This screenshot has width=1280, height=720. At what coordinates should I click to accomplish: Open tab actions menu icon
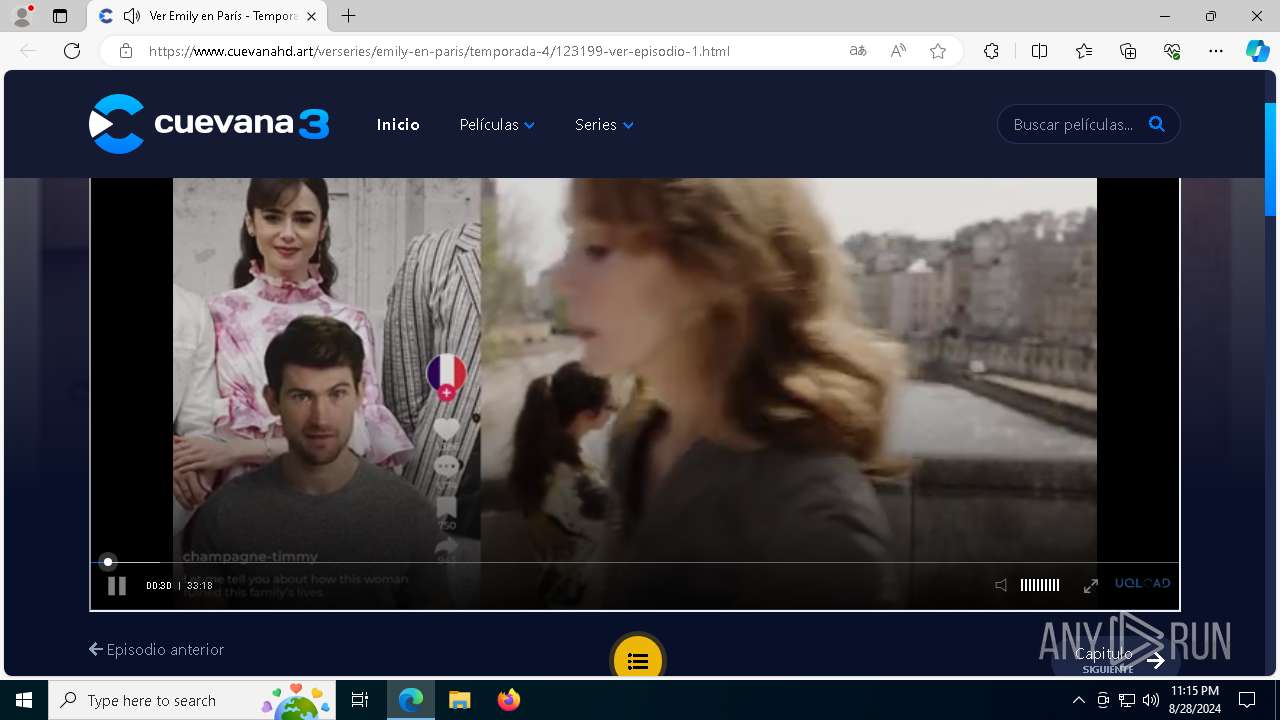point(60,16)
